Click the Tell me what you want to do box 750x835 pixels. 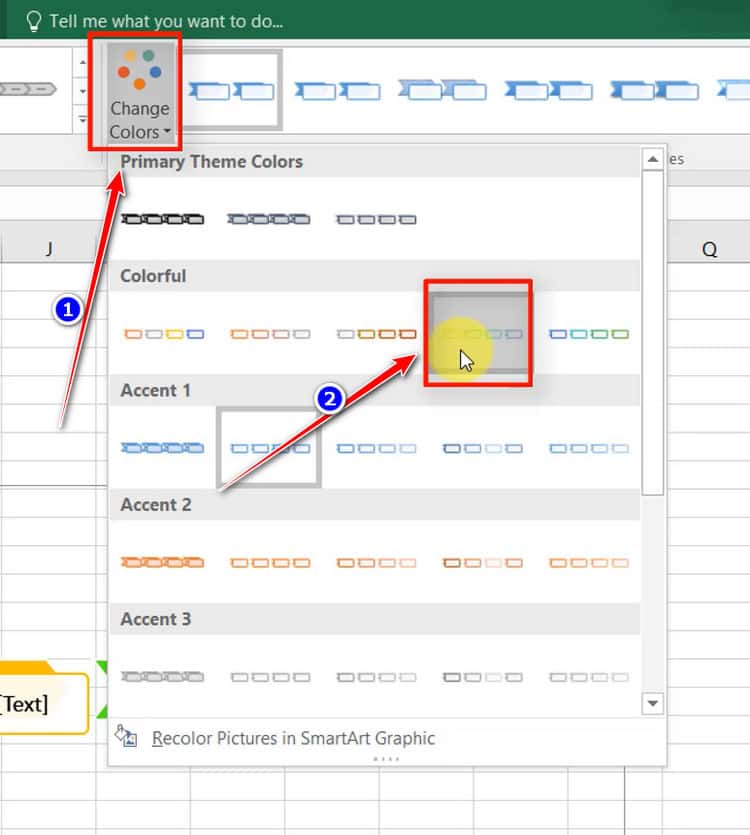pos(166,21)
